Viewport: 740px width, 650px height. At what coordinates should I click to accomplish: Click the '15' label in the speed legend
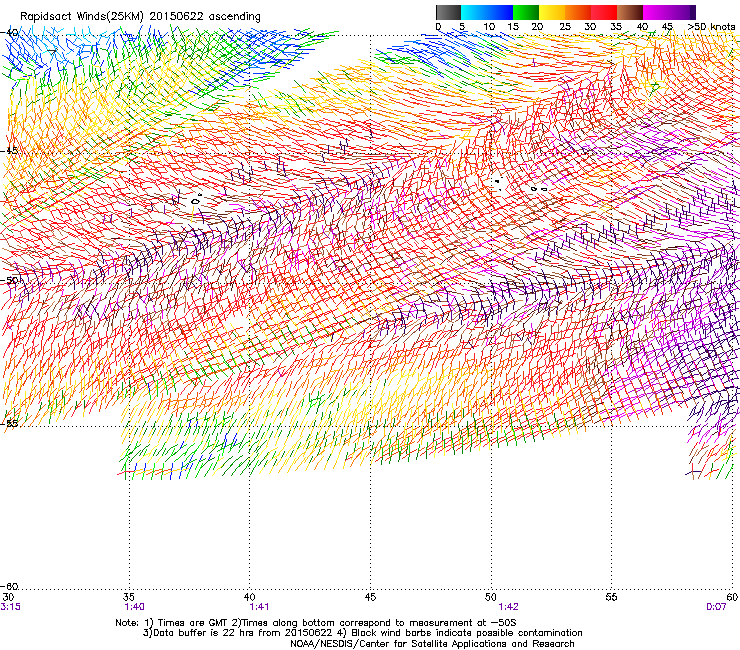coord(513,27)
